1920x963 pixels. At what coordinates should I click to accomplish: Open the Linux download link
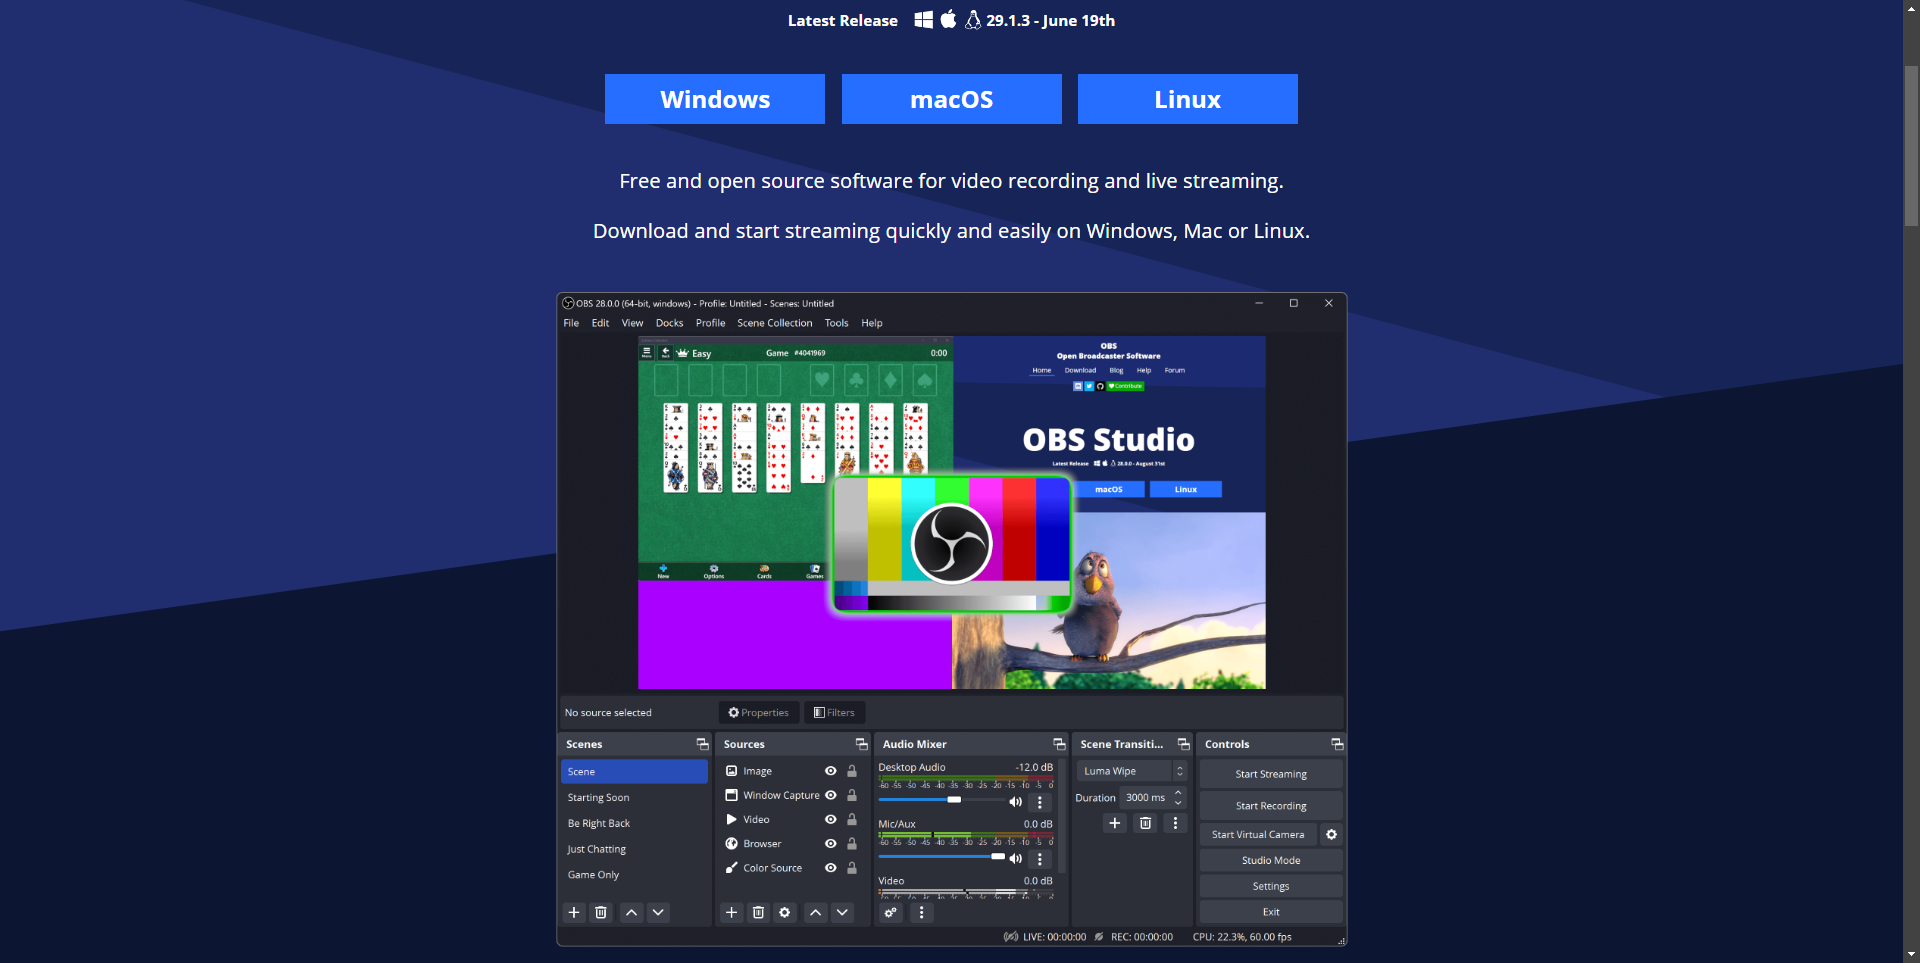[x=1187, y=99]
